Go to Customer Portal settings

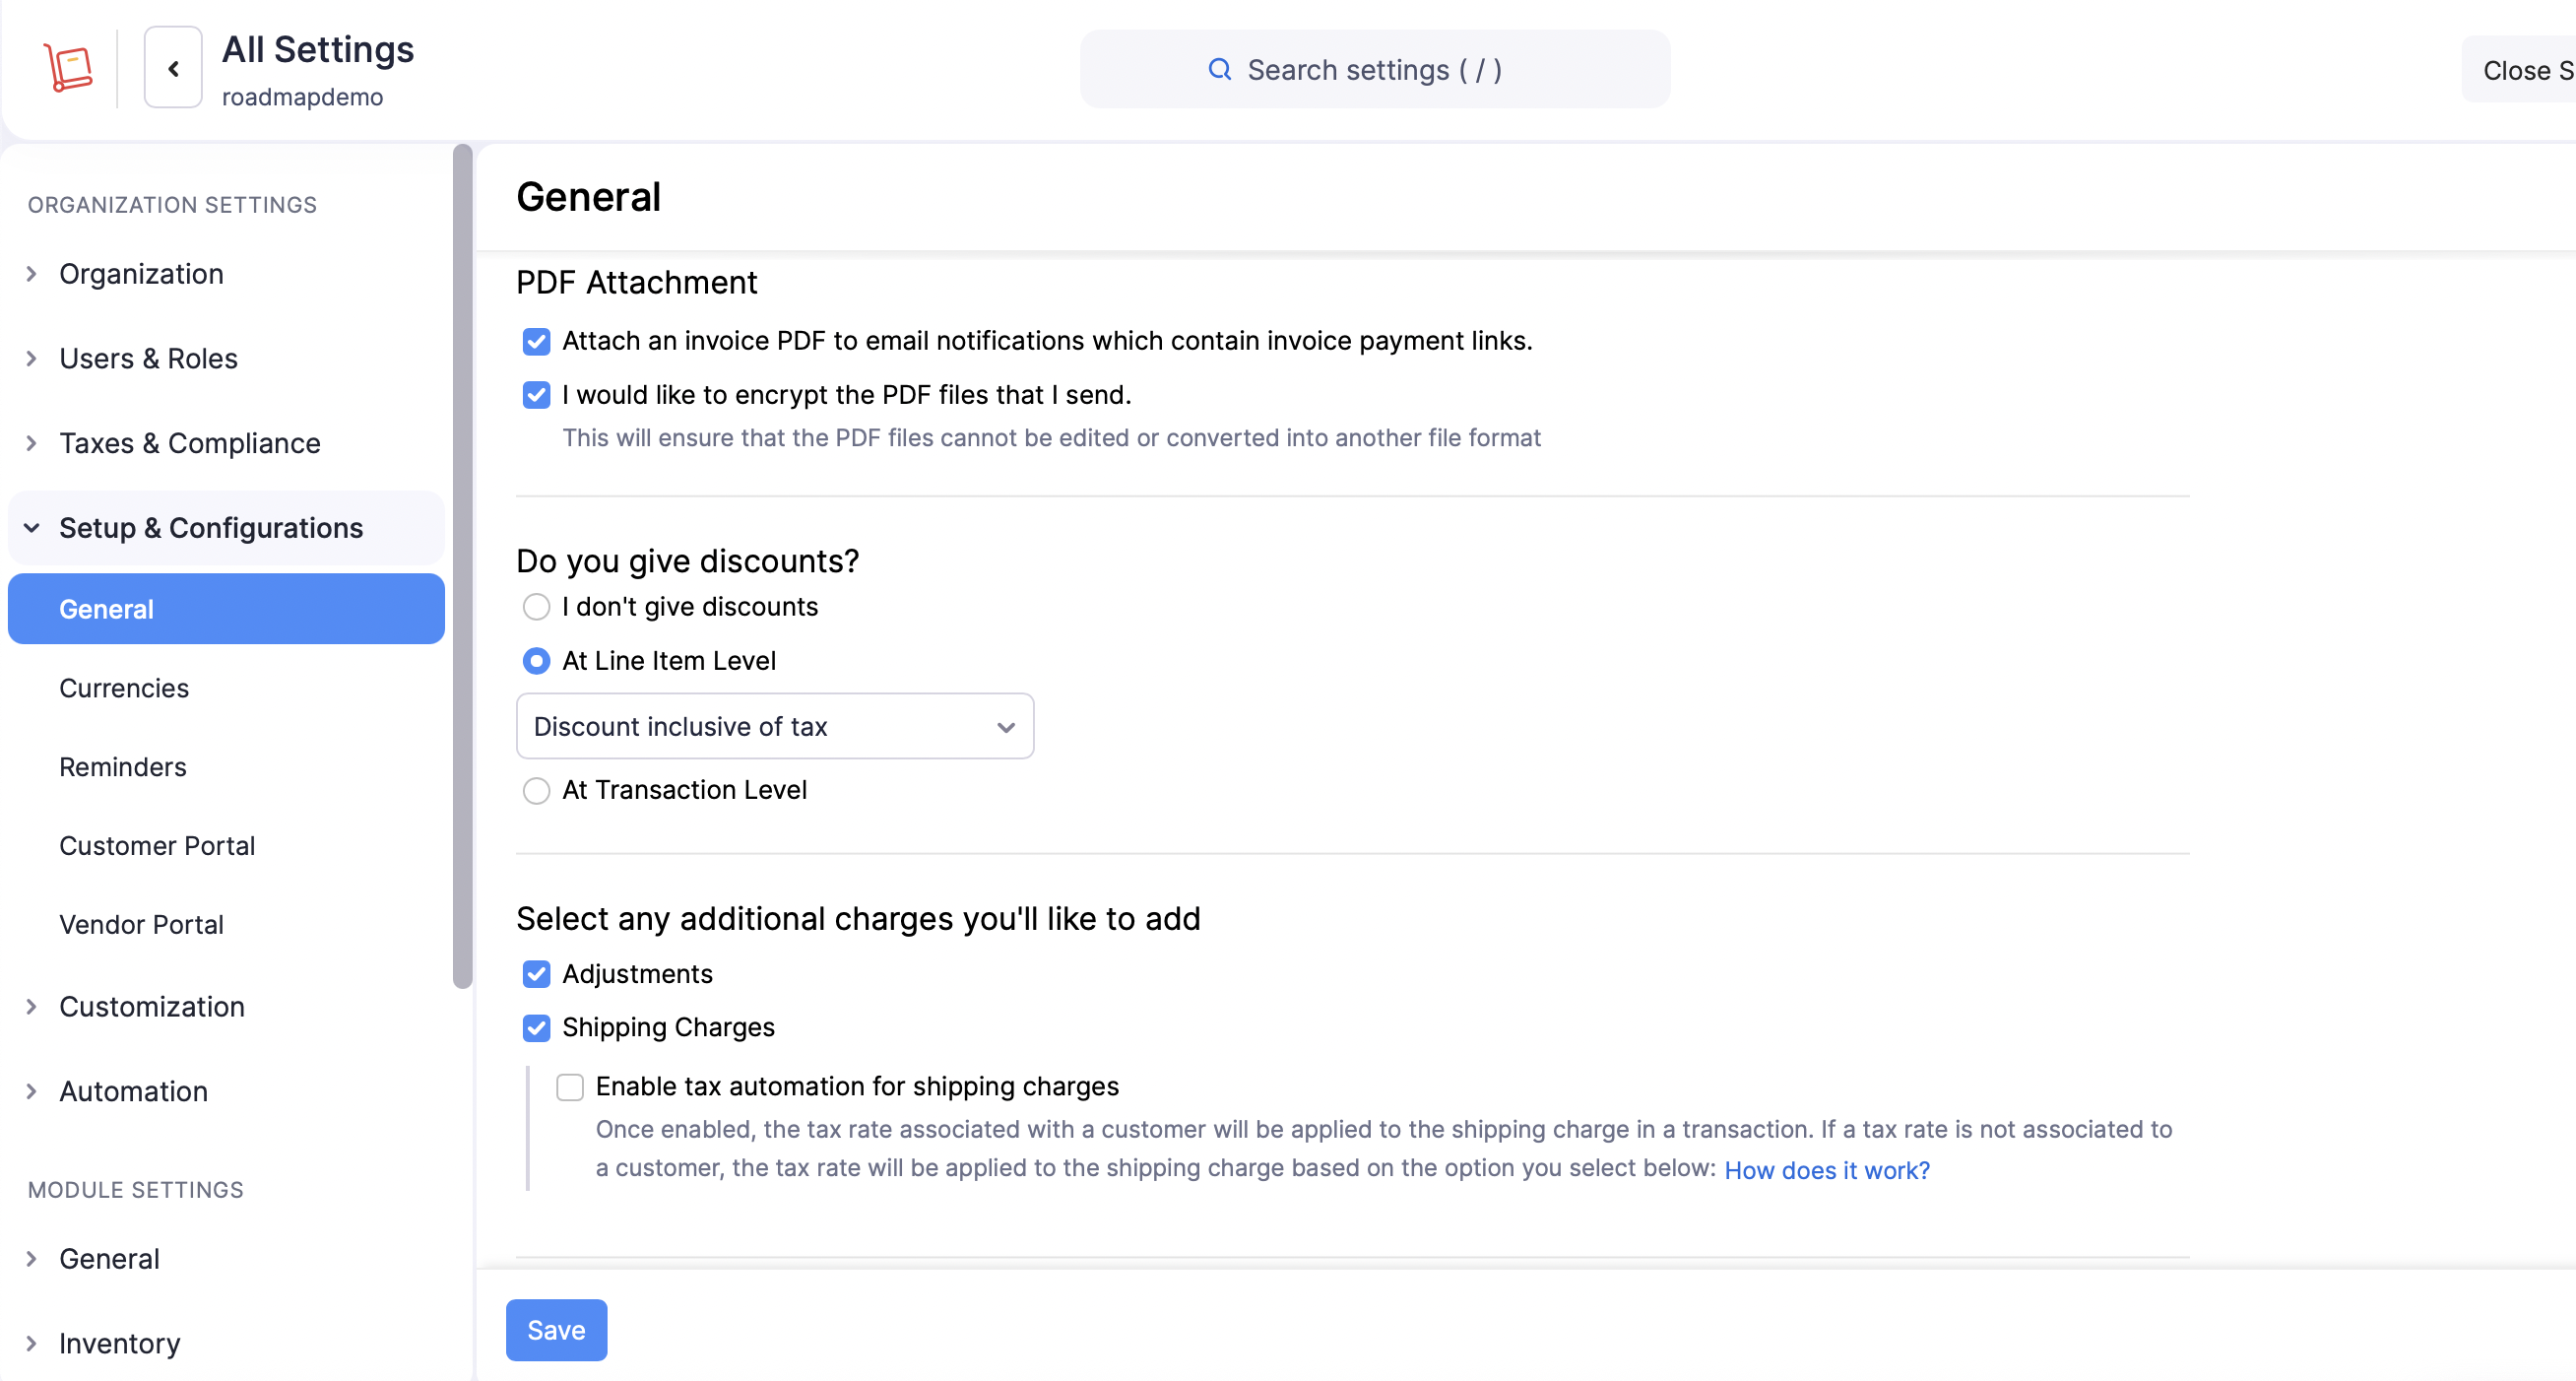click(x=157, y=846)
